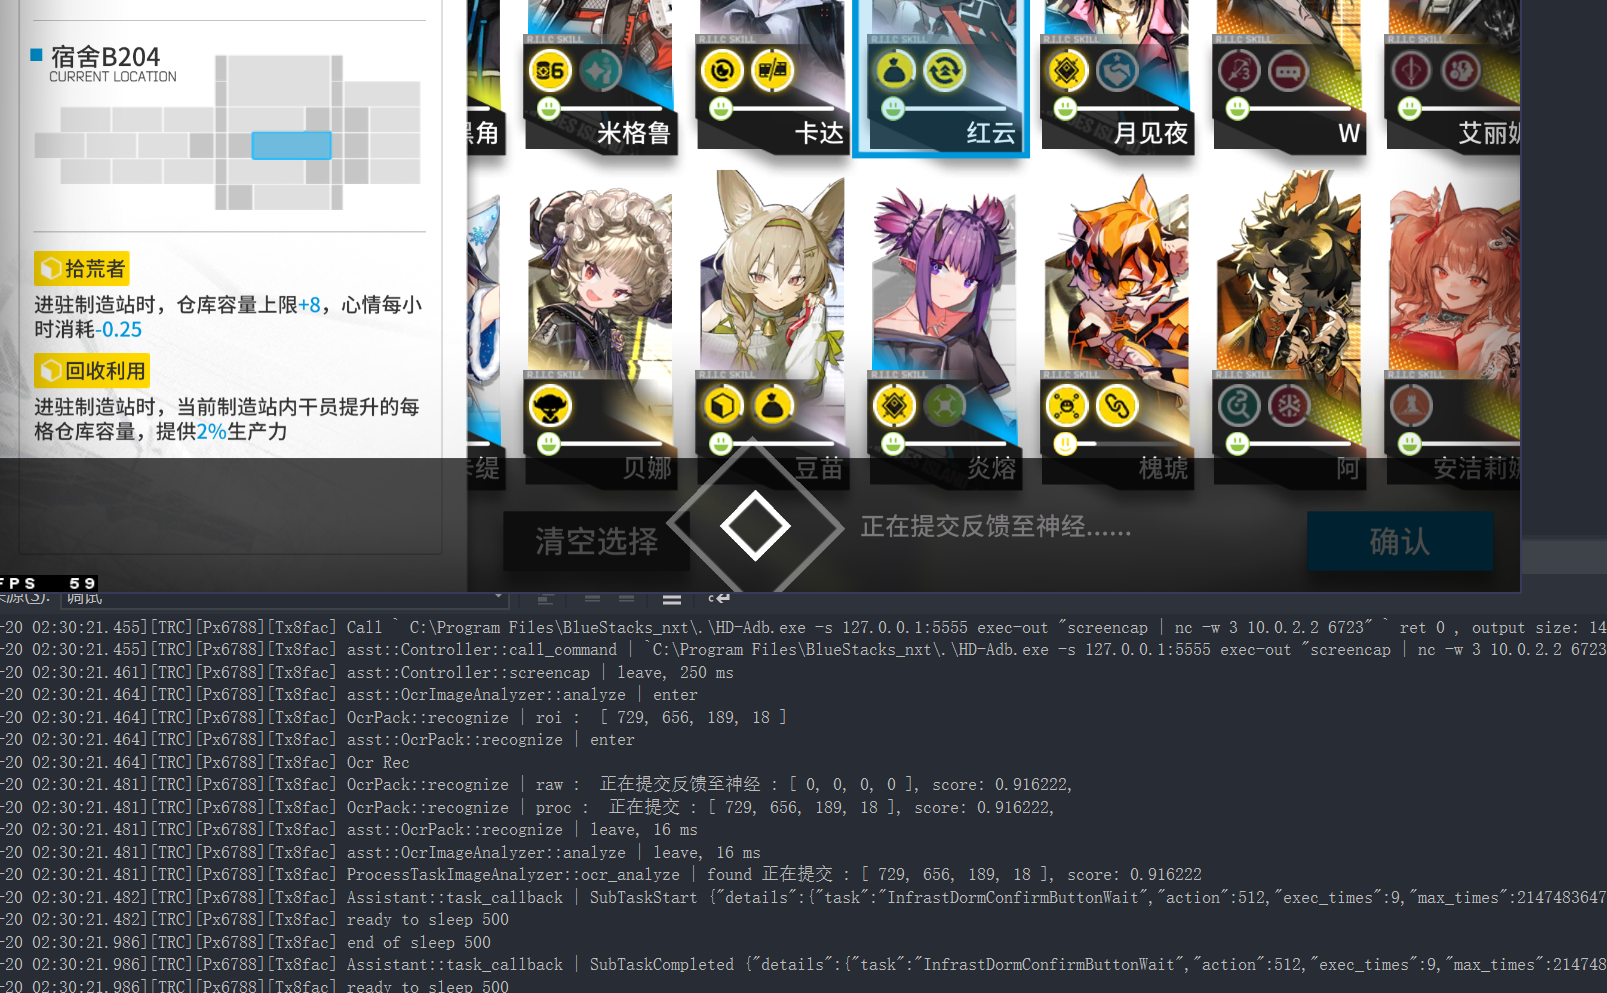
Task: Click log line containing SubTaskCompleted
Action: [x=803, y=964]
